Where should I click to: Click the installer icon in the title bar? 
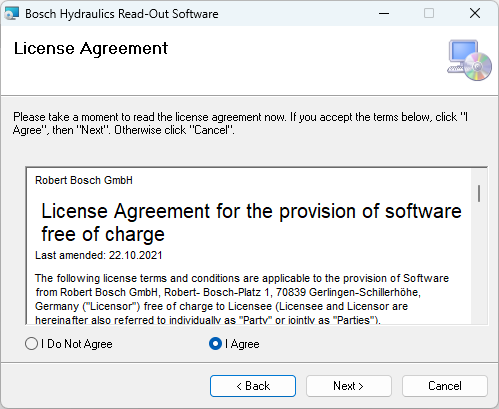11,14
